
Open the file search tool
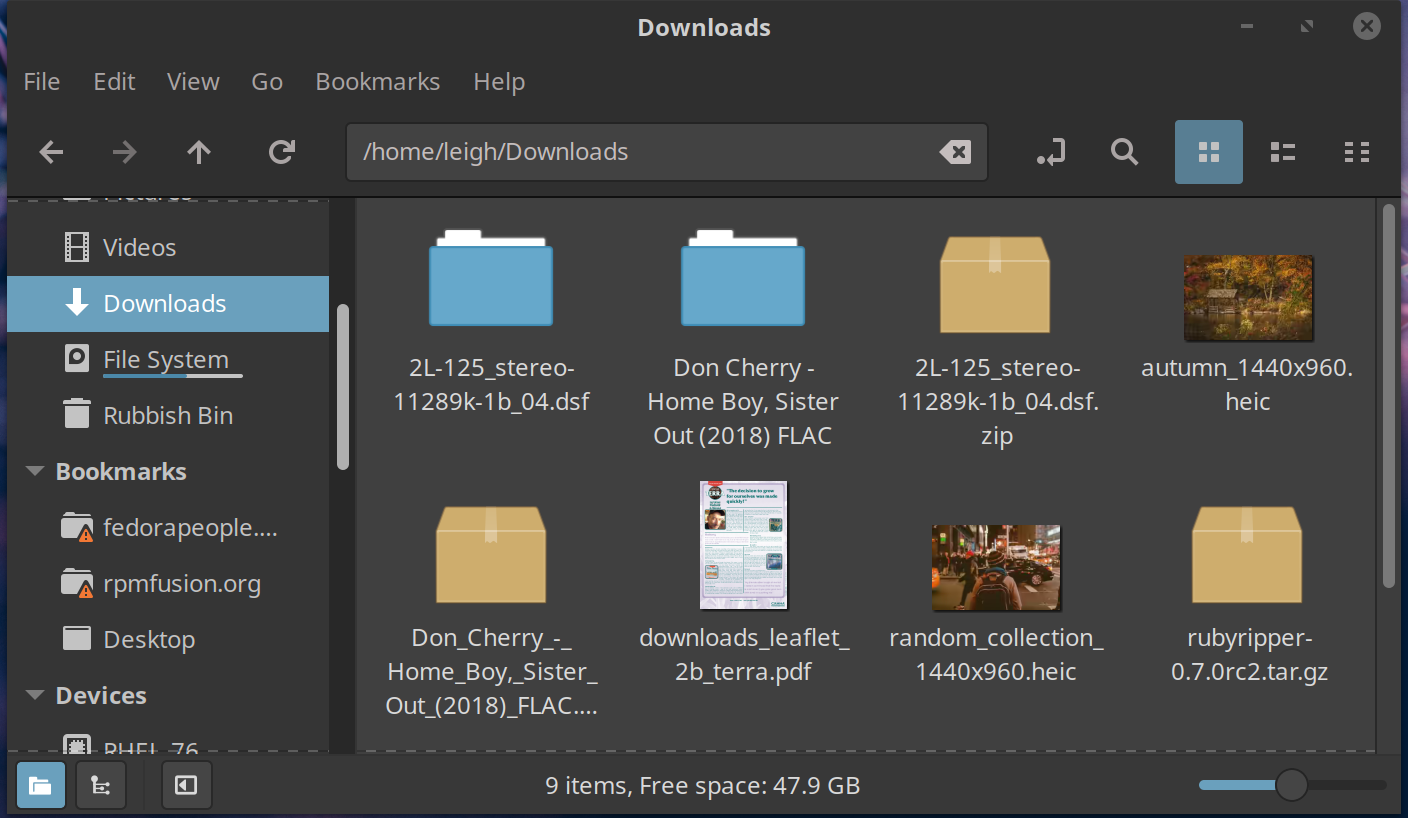click(x=1125, y=152)
